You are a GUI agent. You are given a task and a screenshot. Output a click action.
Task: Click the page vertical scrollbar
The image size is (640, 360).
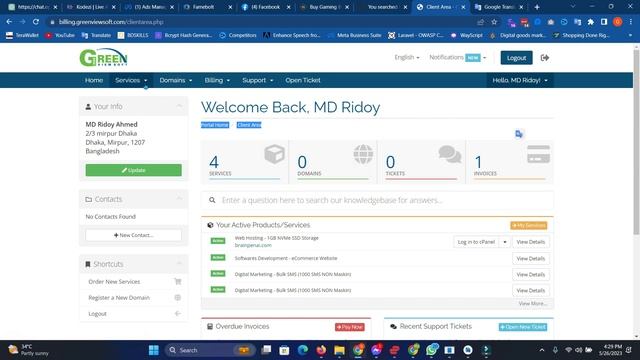click(x=636, y=141)
